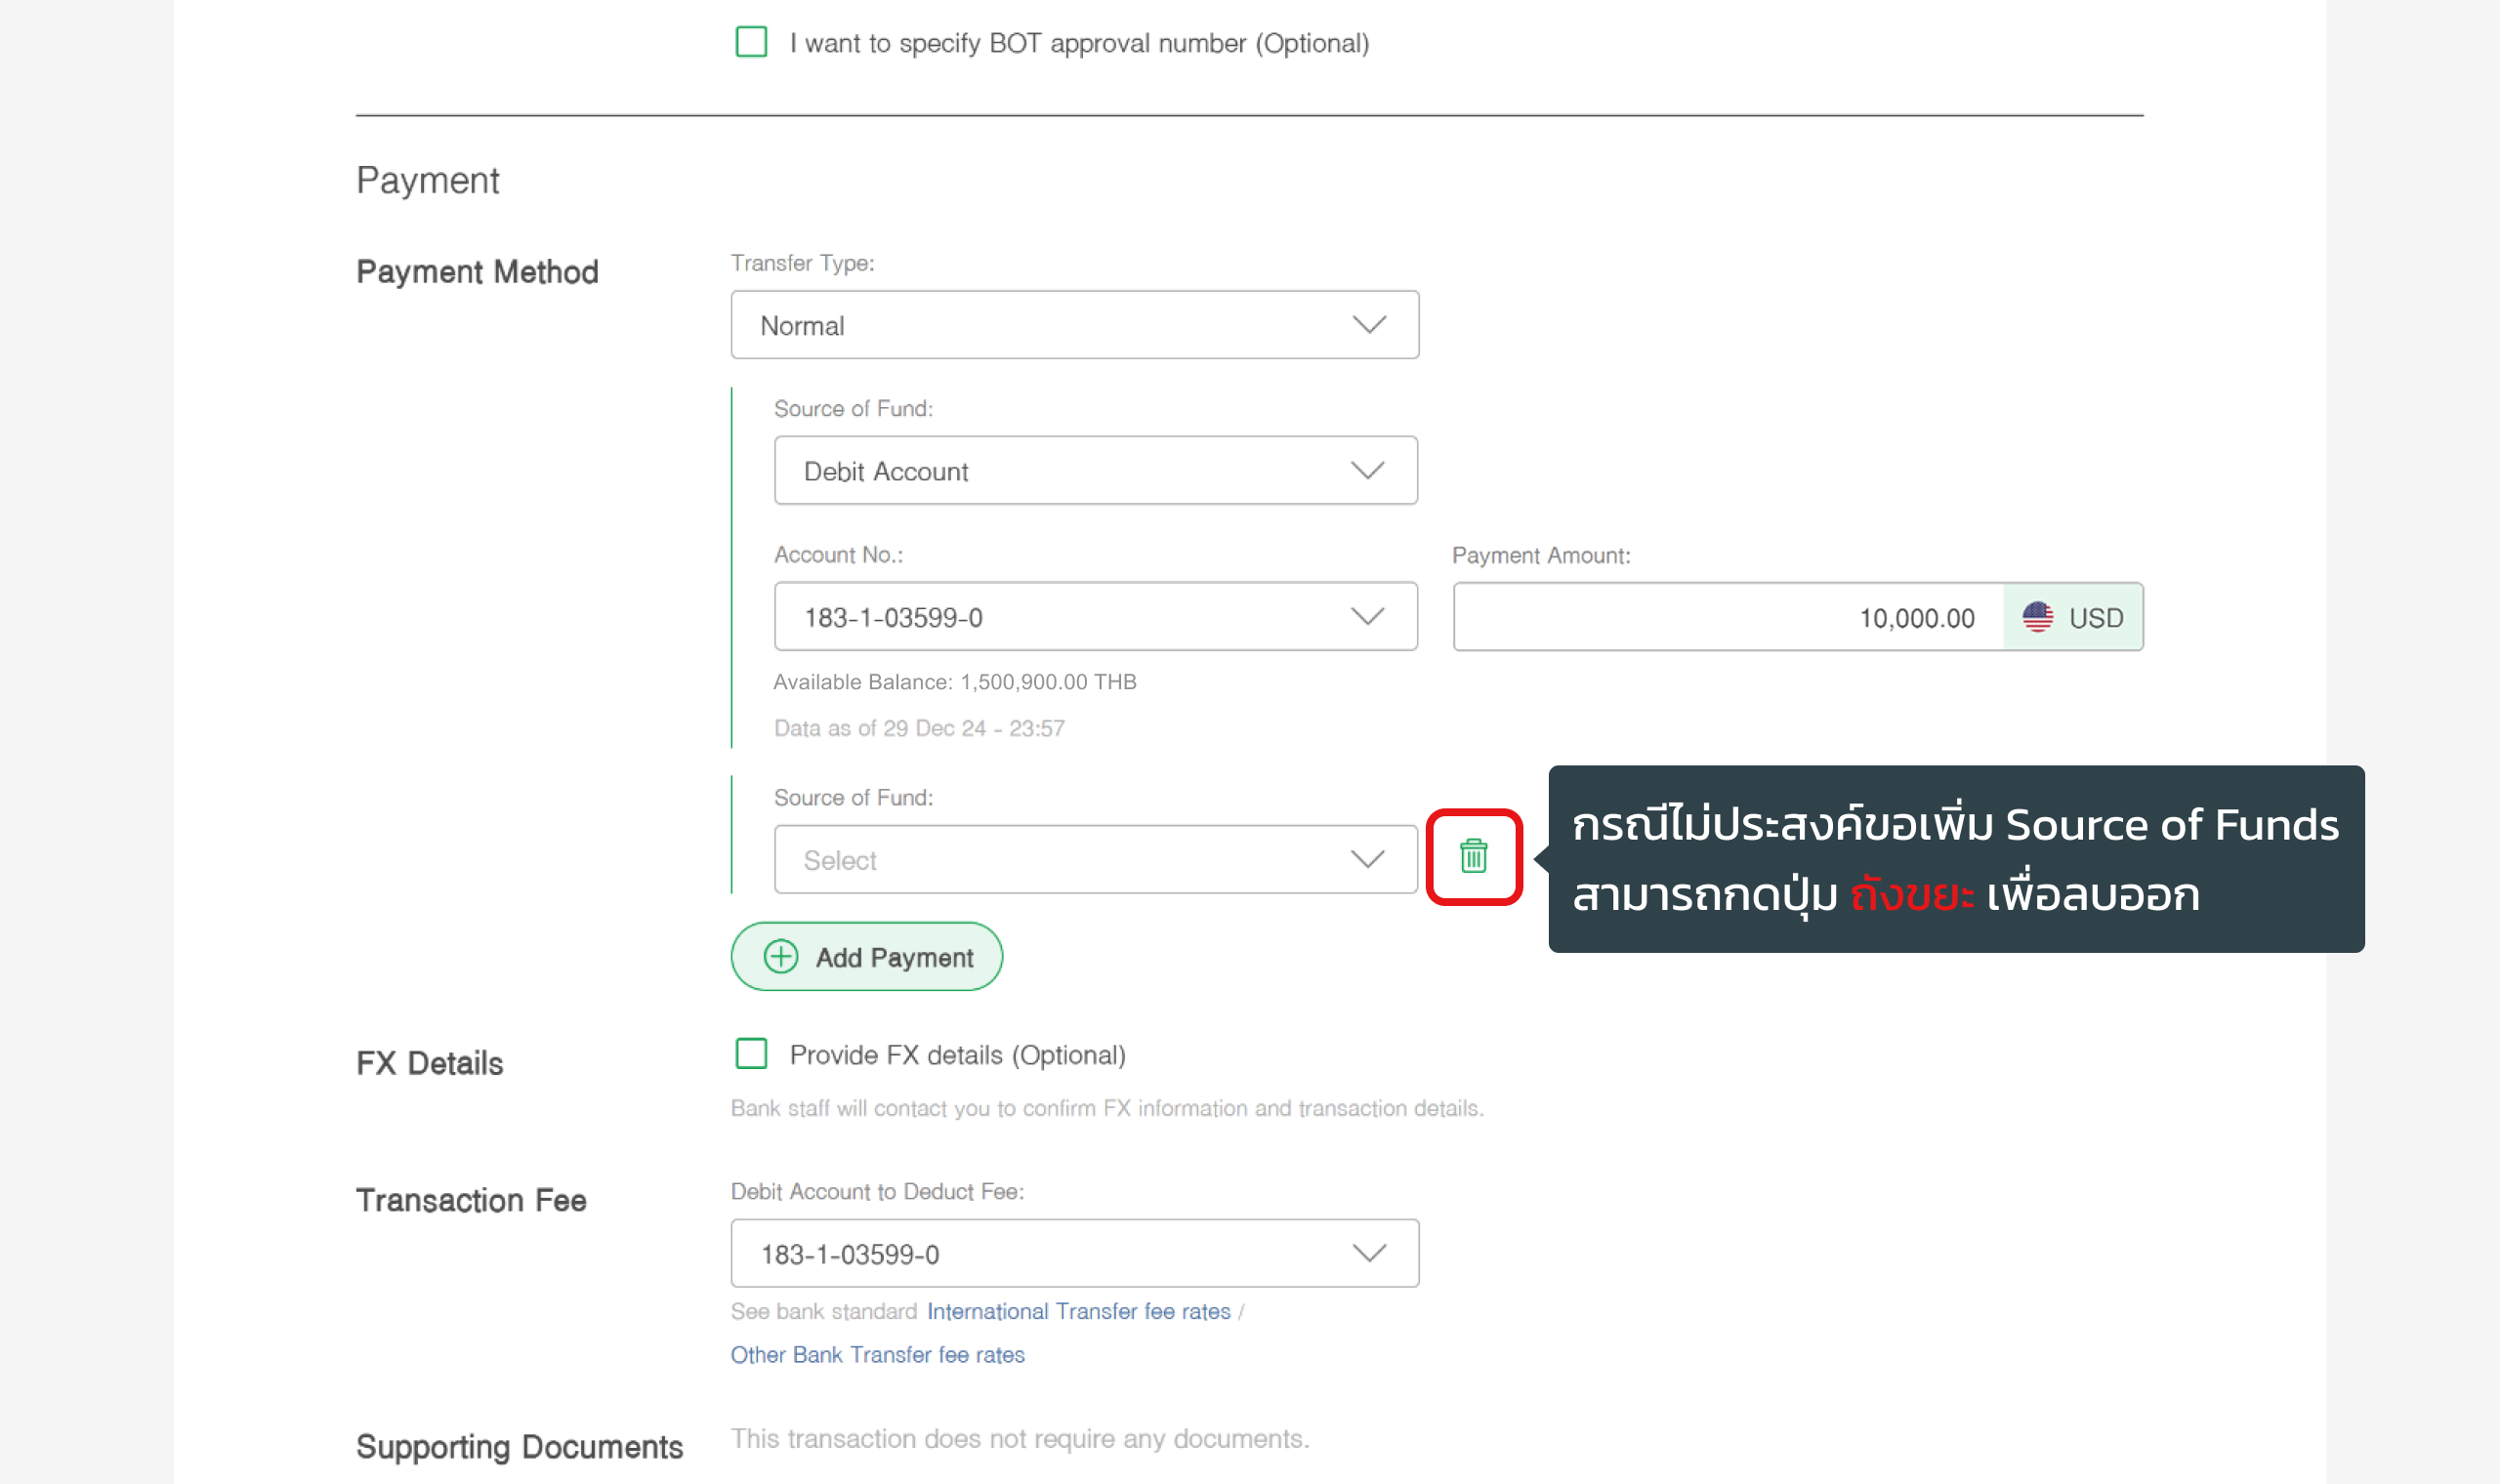Click 'This transaction does not require any documents' text

pyautogui.click(x=1019, y=1438)
